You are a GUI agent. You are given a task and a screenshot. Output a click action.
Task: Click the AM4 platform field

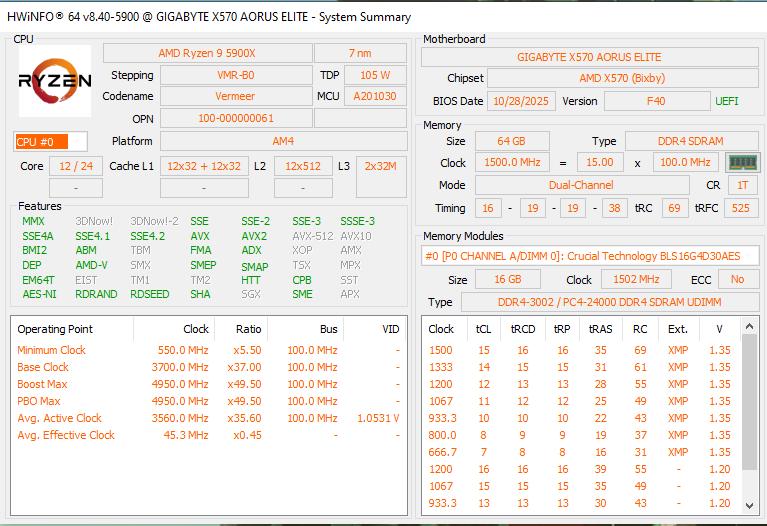(284, 141)
